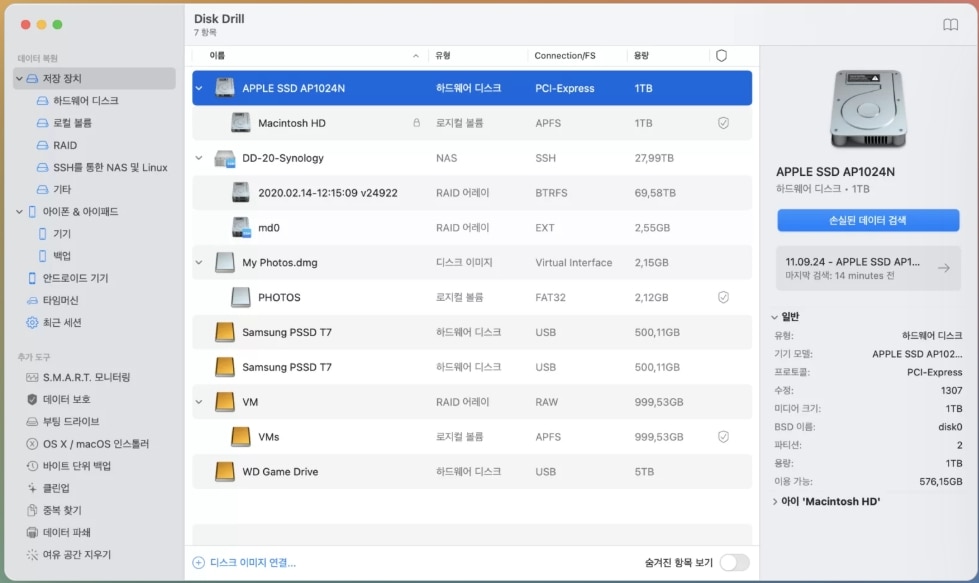Open 여유 공간 지우기 tool
The width and height of the screenshot is (979, 583).
[69, 555]
